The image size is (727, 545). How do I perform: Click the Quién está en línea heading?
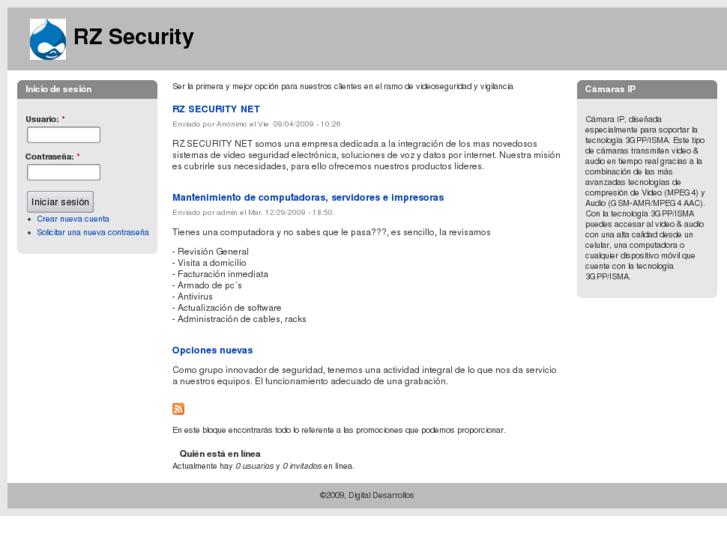point(220,453)
